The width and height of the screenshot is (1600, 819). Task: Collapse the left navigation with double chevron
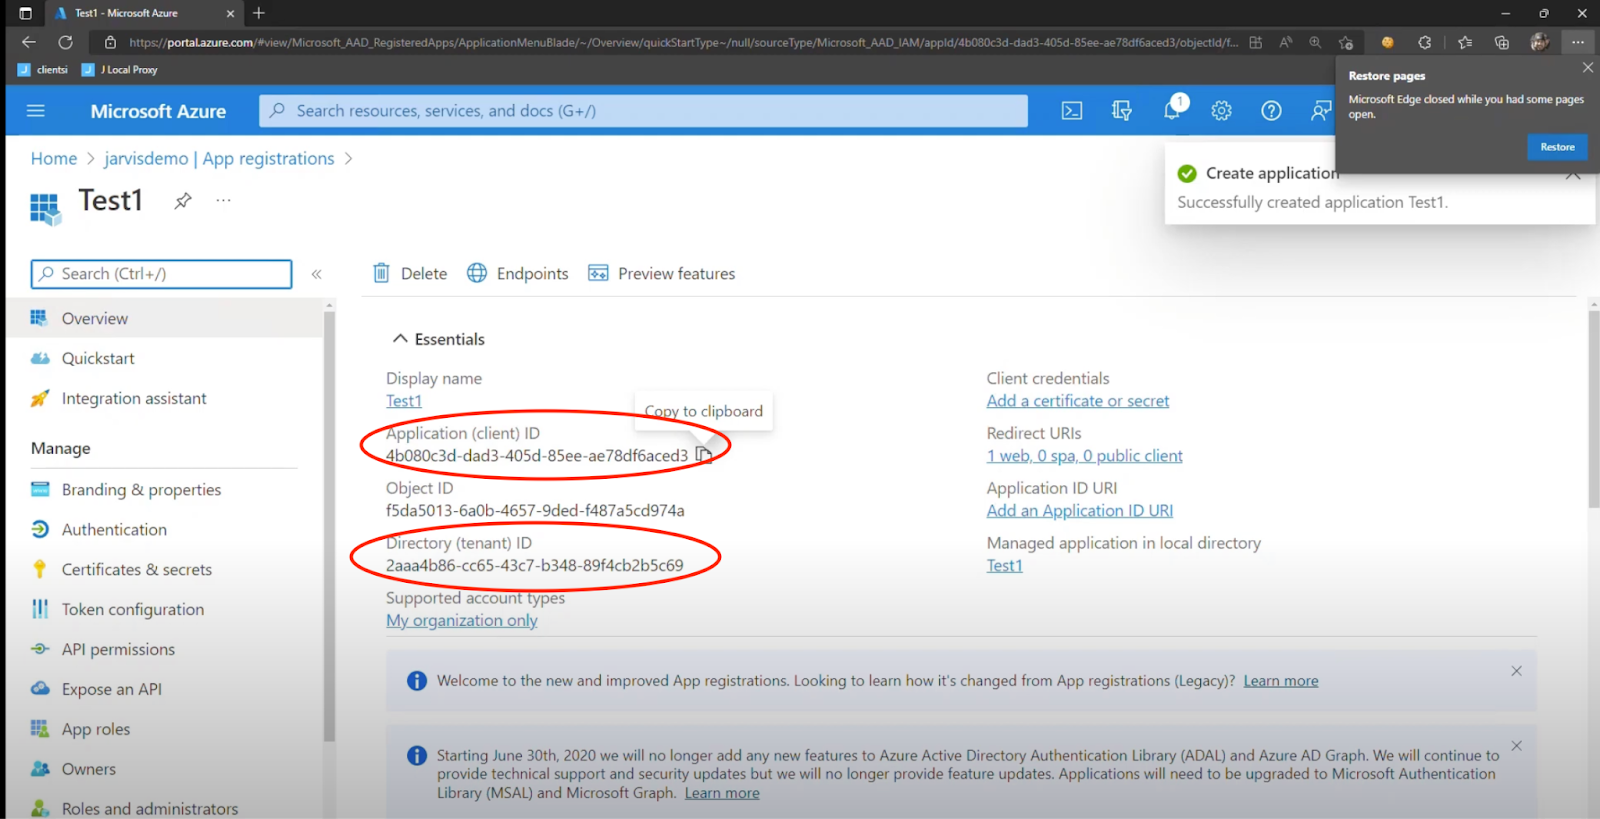click(316, 274)
